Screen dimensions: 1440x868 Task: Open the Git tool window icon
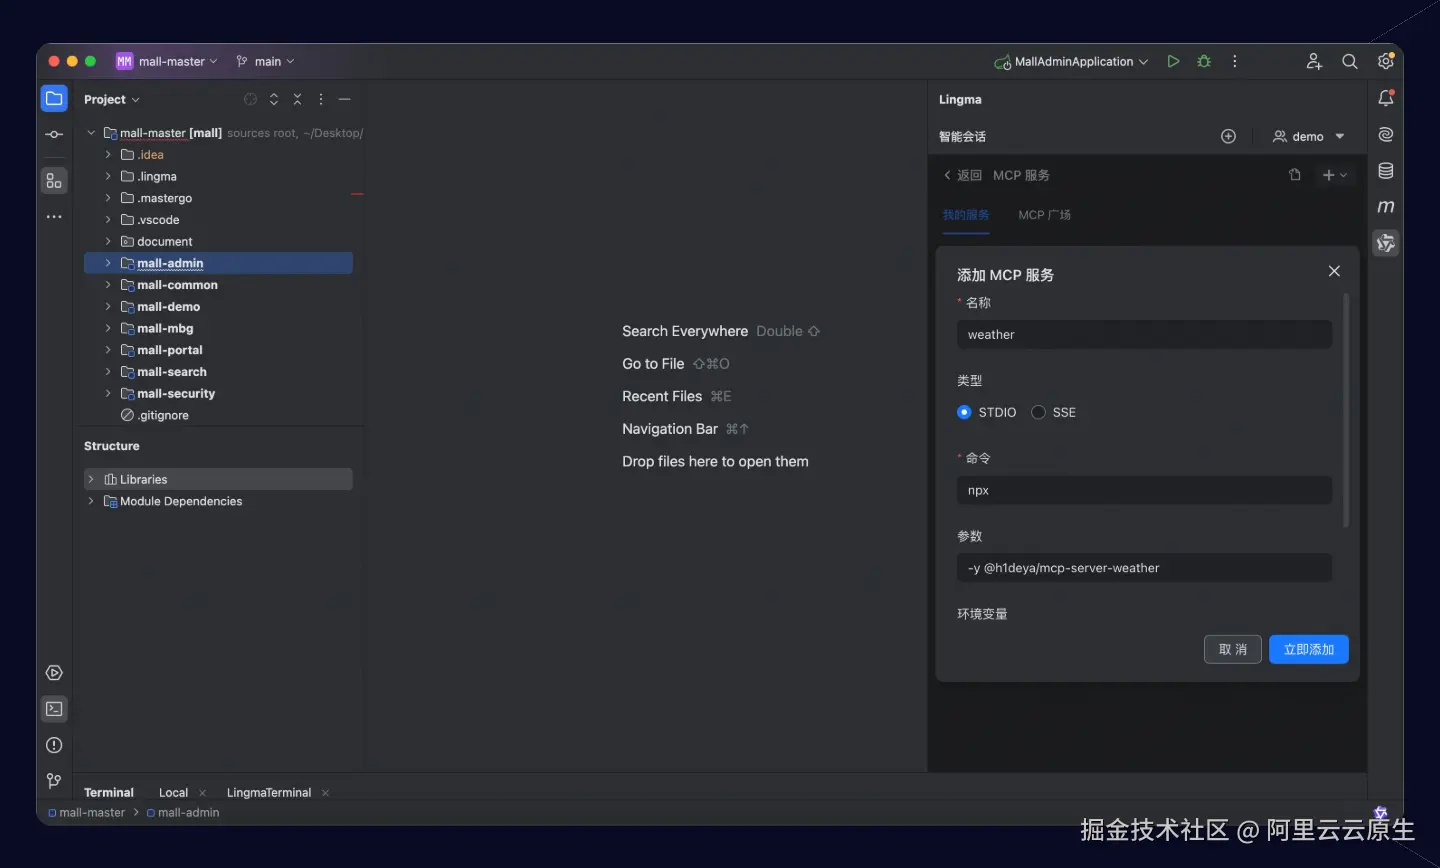(54, 781)
